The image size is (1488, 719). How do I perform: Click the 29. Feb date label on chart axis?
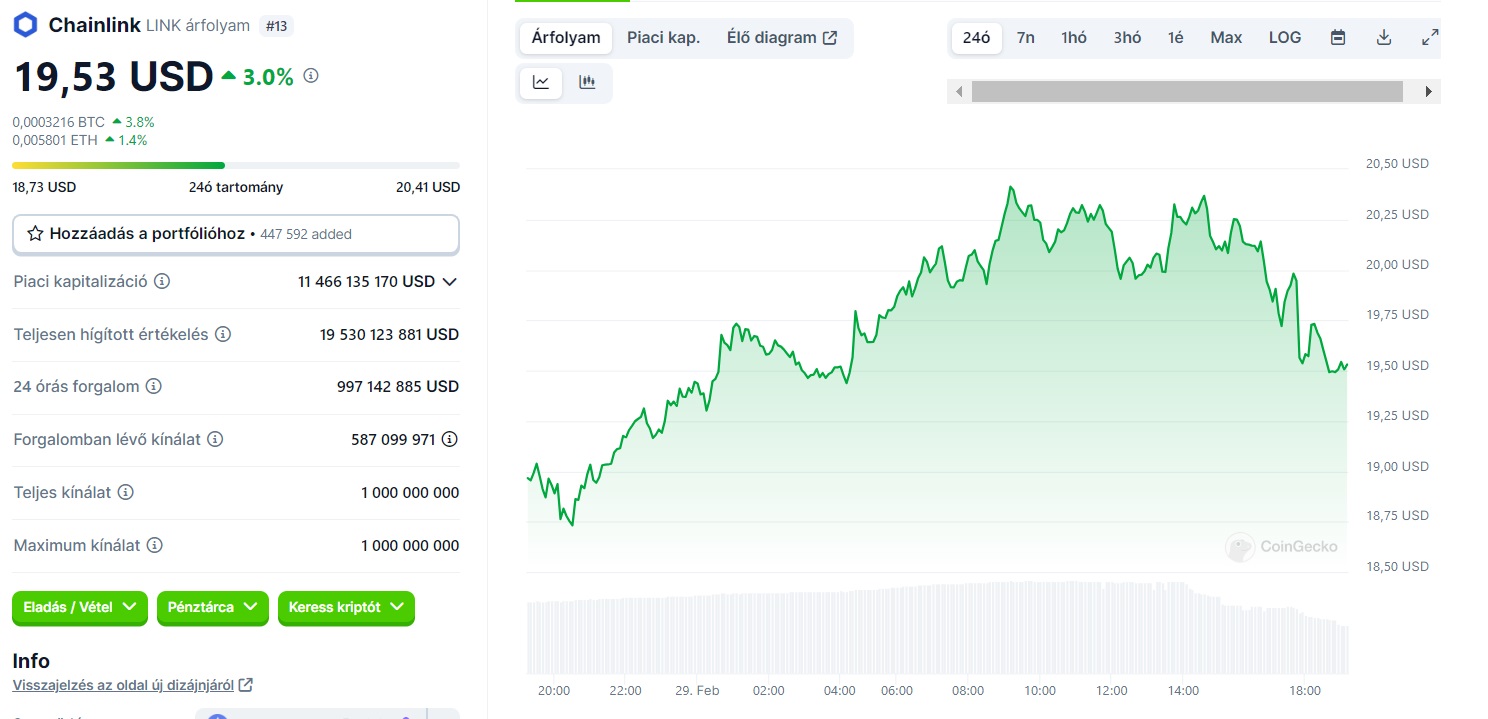[x=696, y=690]
